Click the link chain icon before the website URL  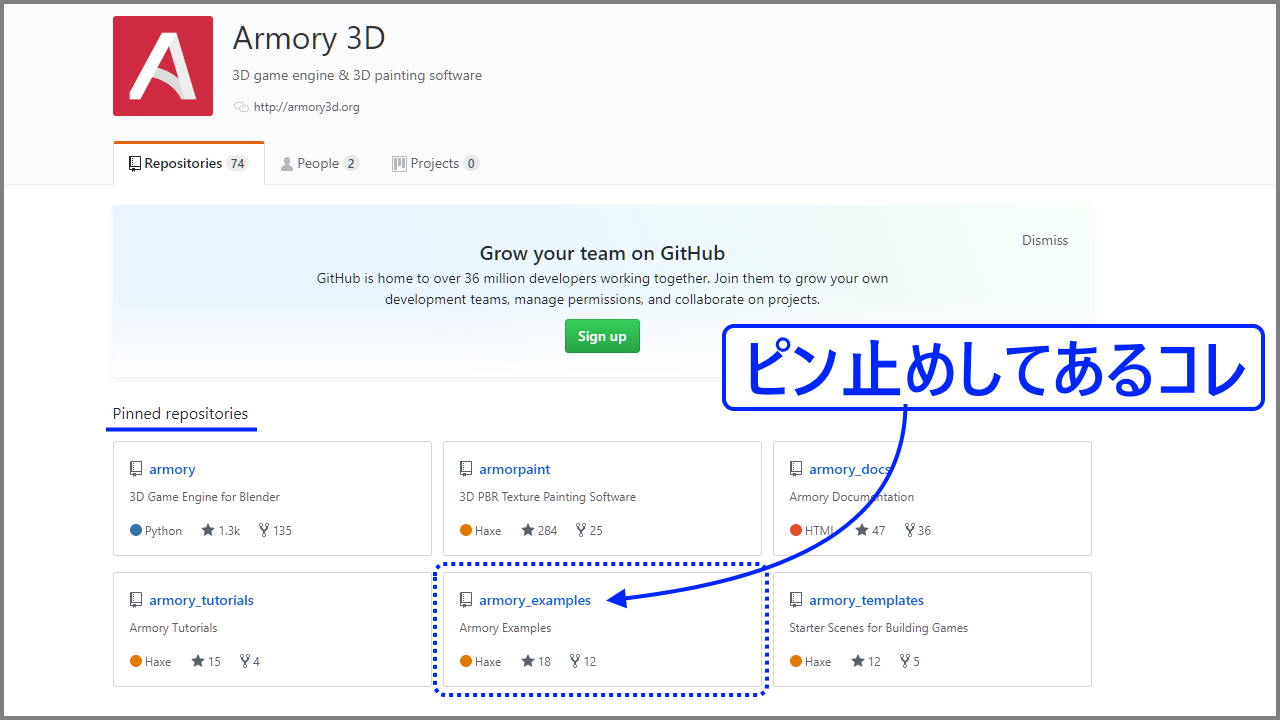(x=239, y=106)
